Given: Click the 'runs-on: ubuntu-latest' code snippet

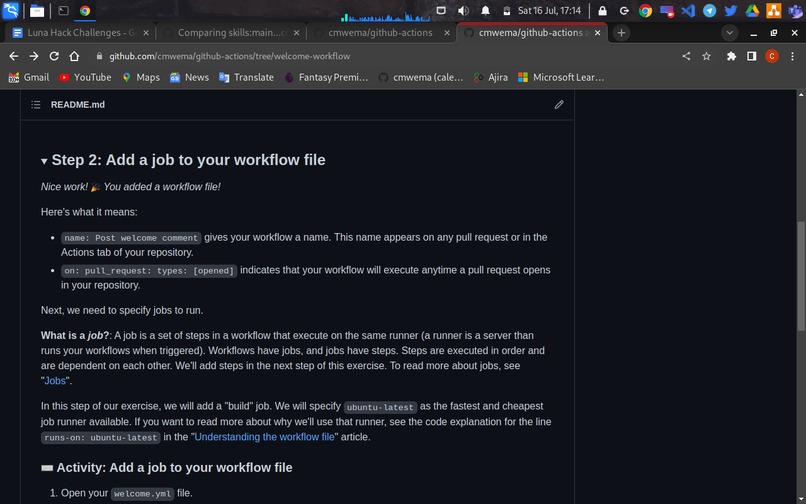Looking at the screenshot, I should 101,438.
